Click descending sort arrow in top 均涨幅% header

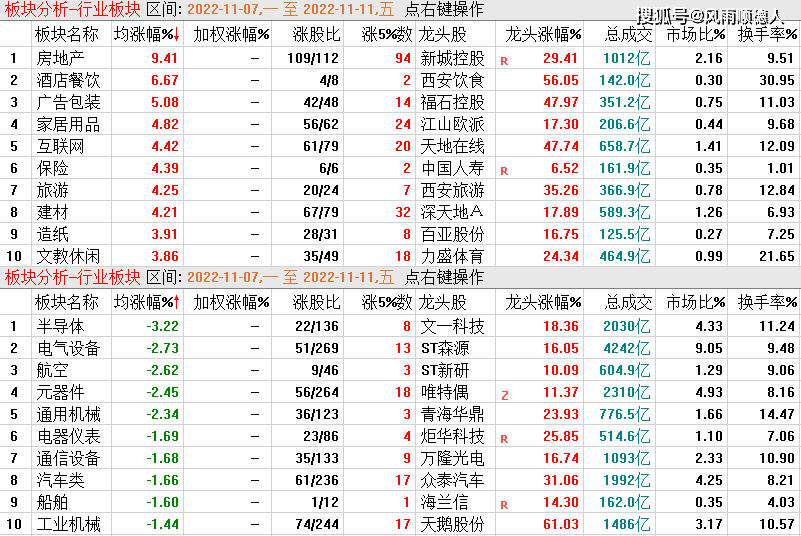(x=178, y=36)
